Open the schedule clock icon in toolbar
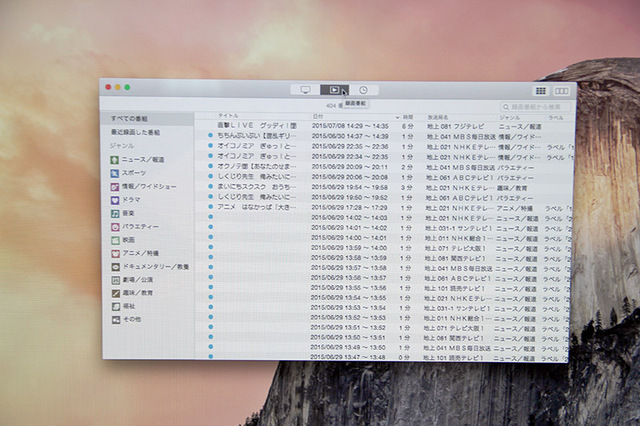 point(363,90)
